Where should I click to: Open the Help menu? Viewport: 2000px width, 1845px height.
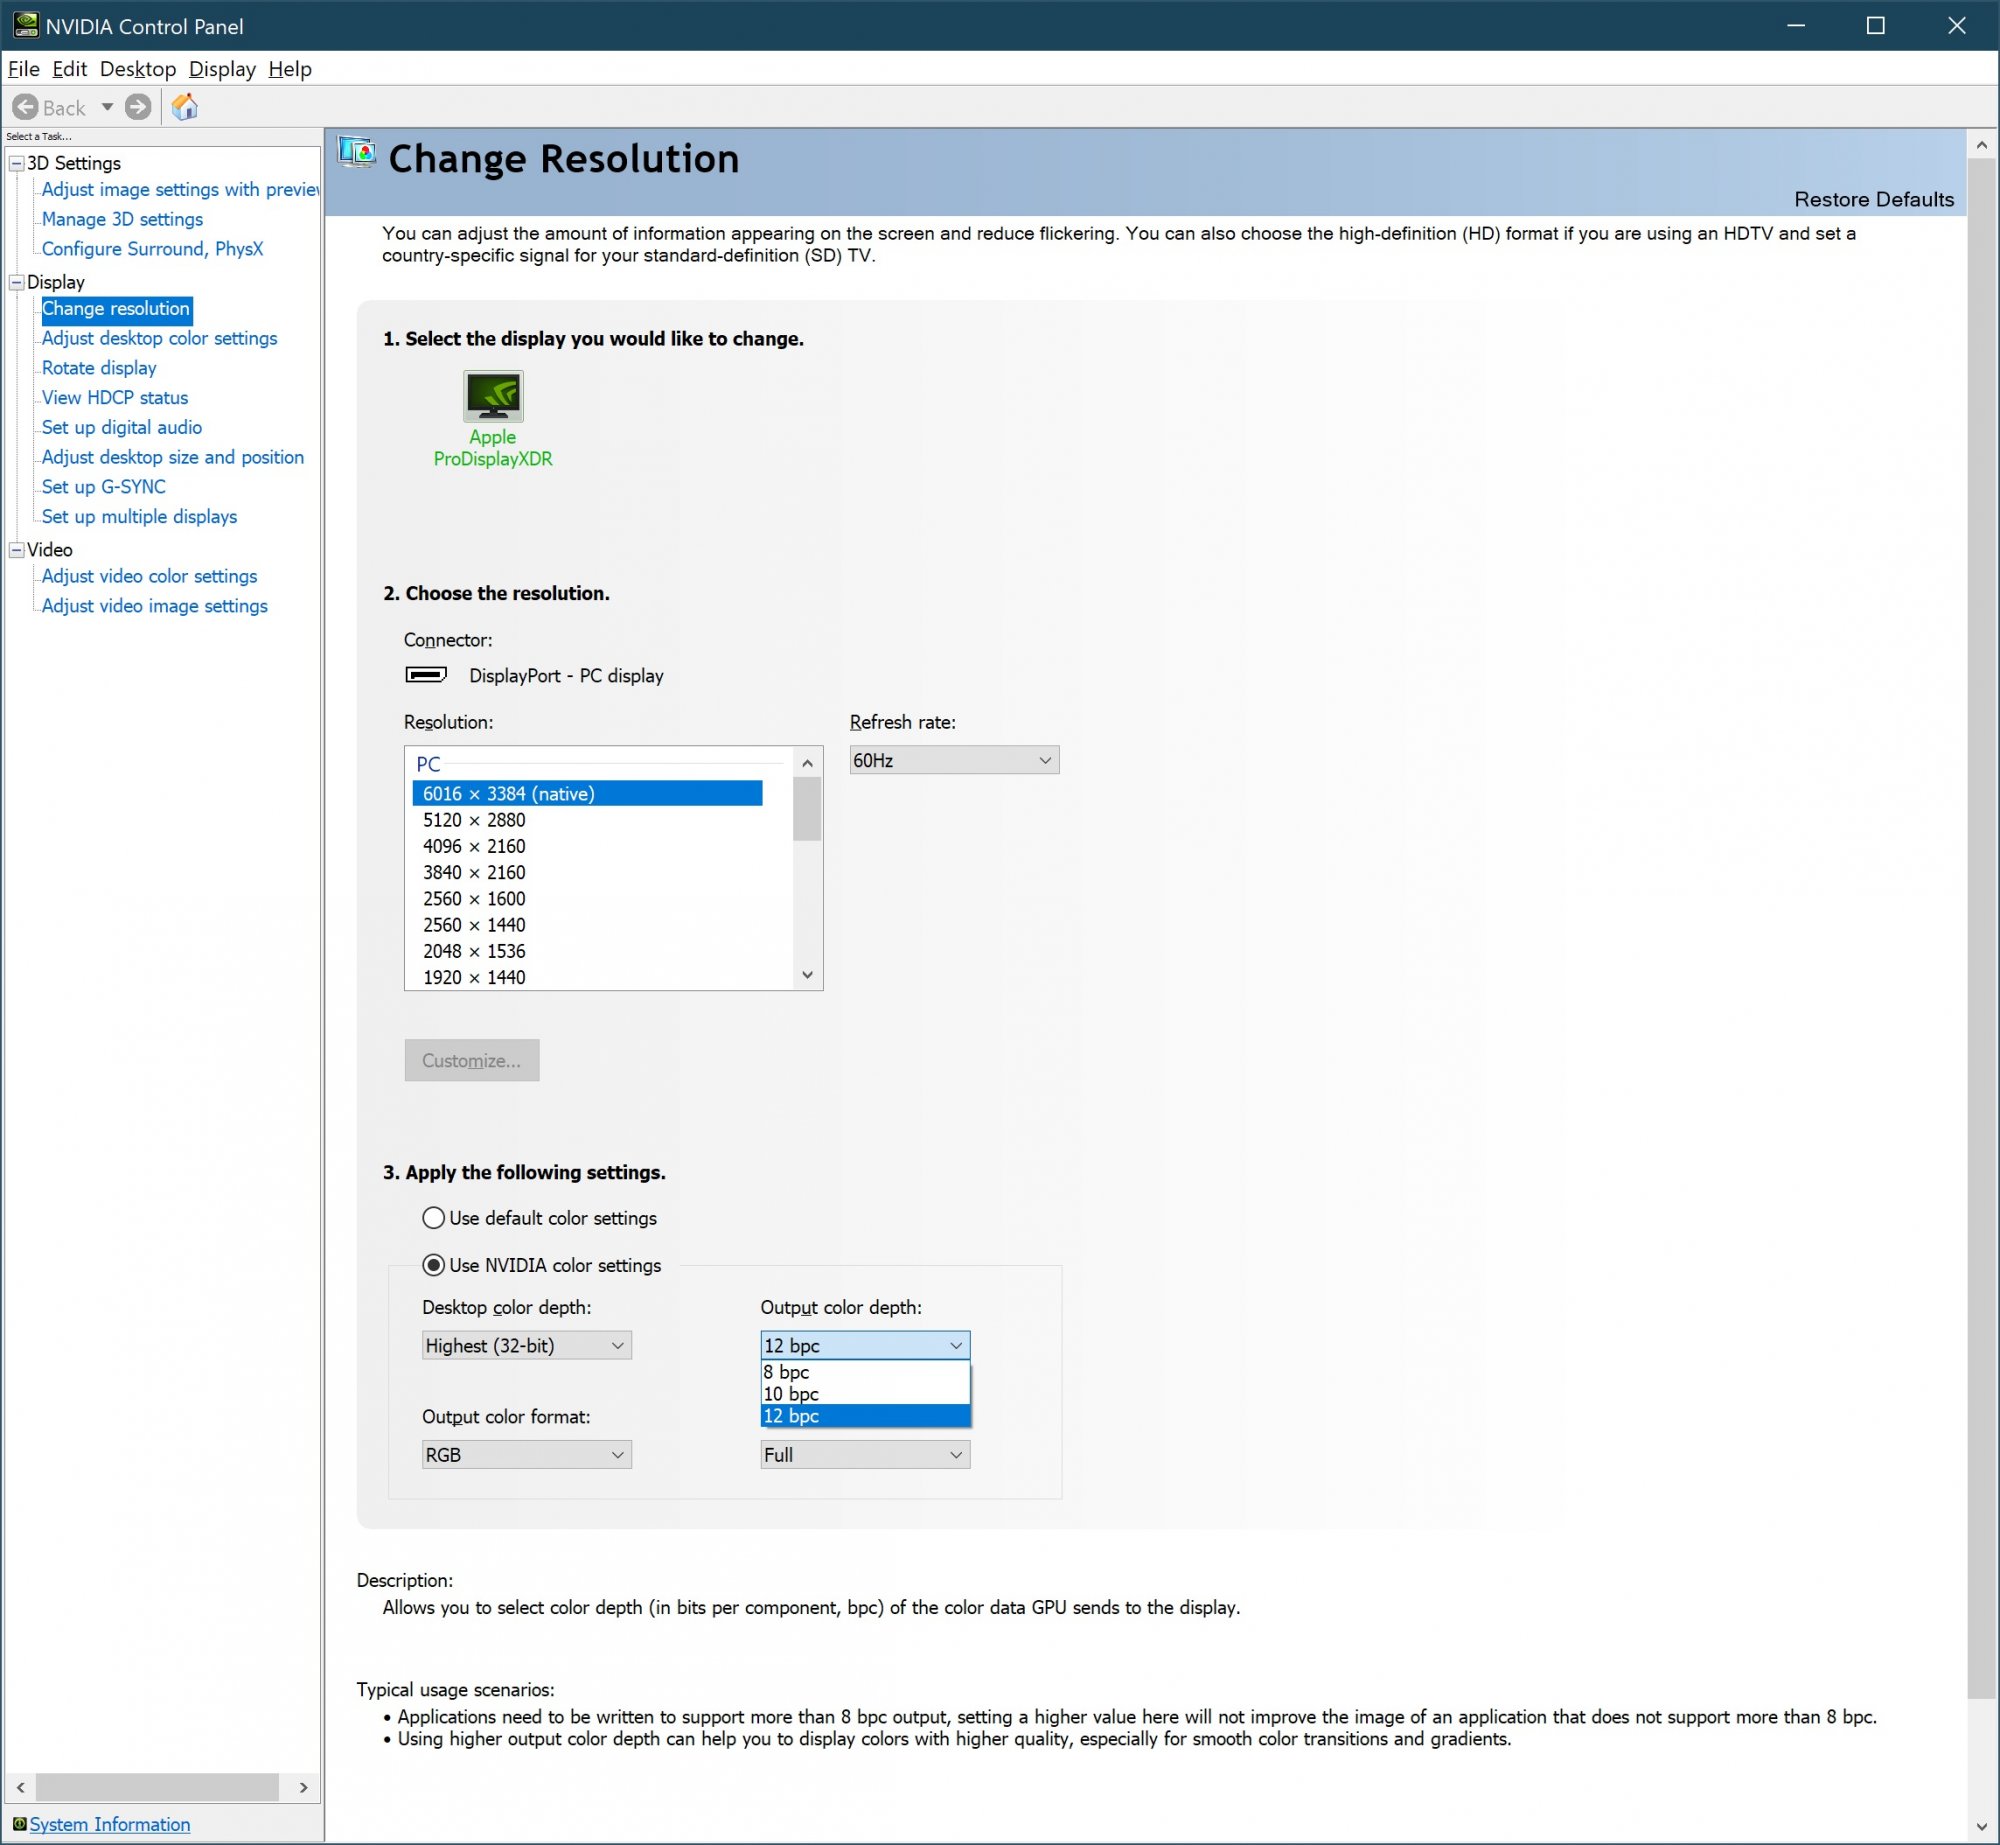pos(290,69)
